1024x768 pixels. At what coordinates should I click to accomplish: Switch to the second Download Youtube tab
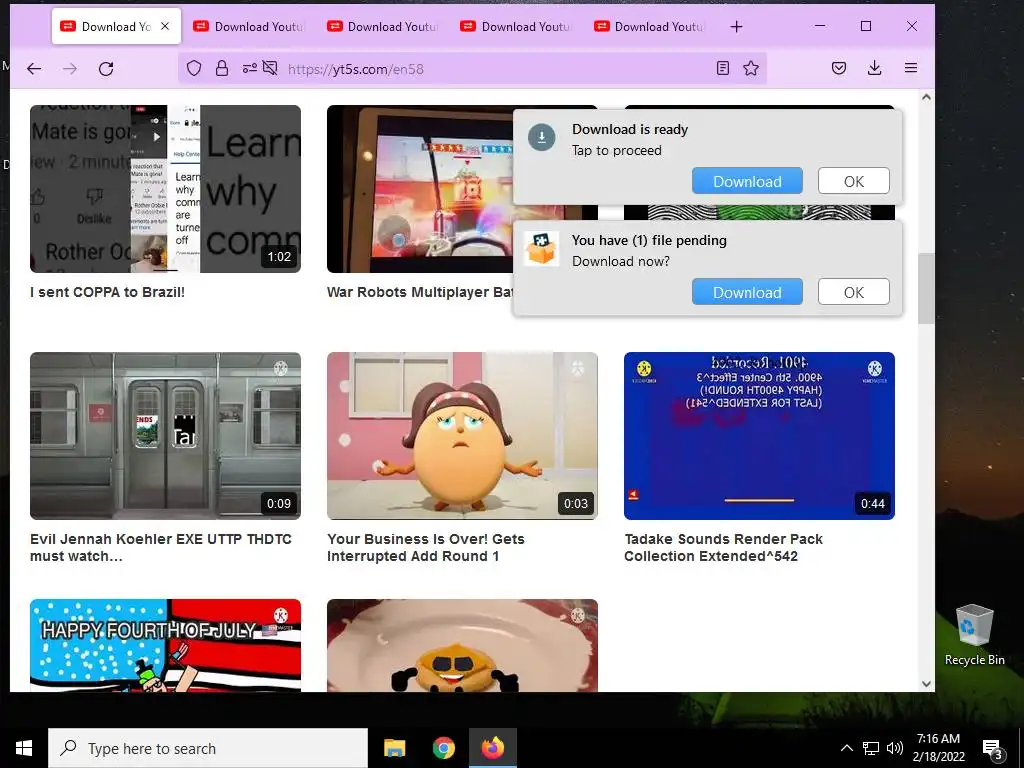tap(249, 27)
